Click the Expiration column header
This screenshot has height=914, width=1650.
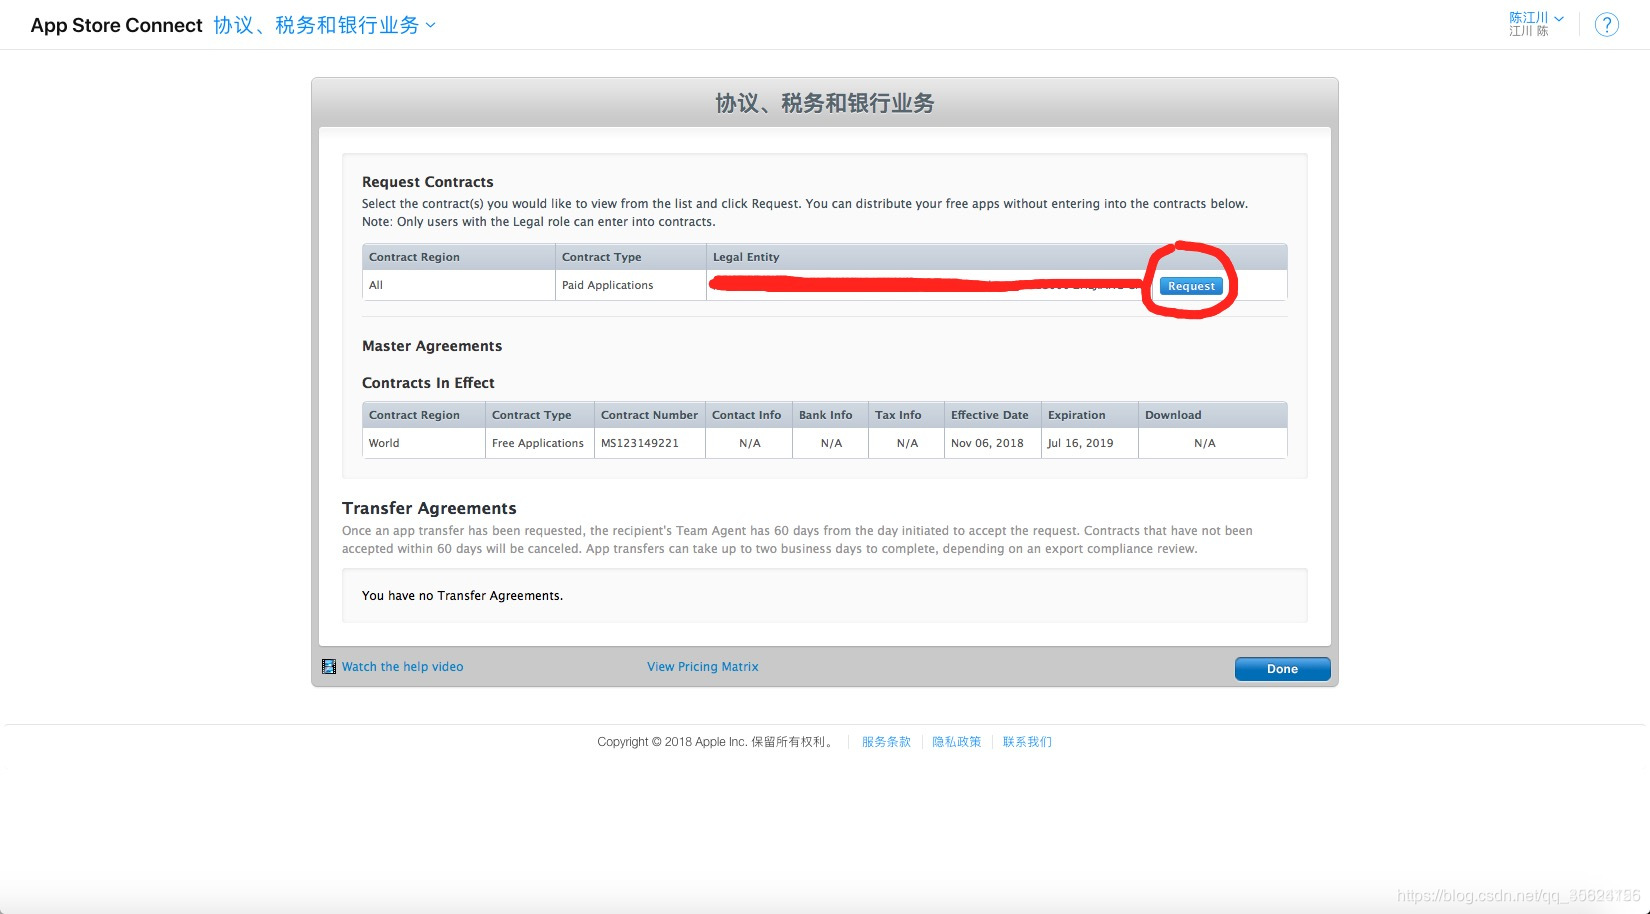[1090, 415]
